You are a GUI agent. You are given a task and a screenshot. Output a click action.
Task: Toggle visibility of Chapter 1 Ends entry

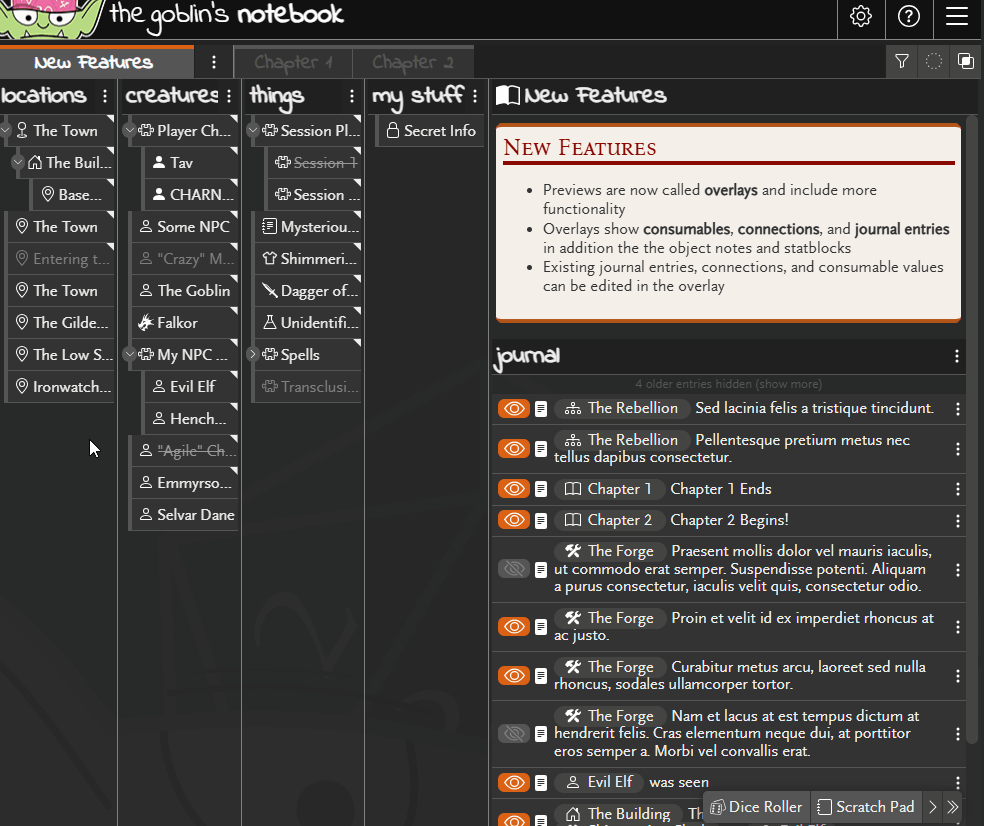(x=514, y=489)
